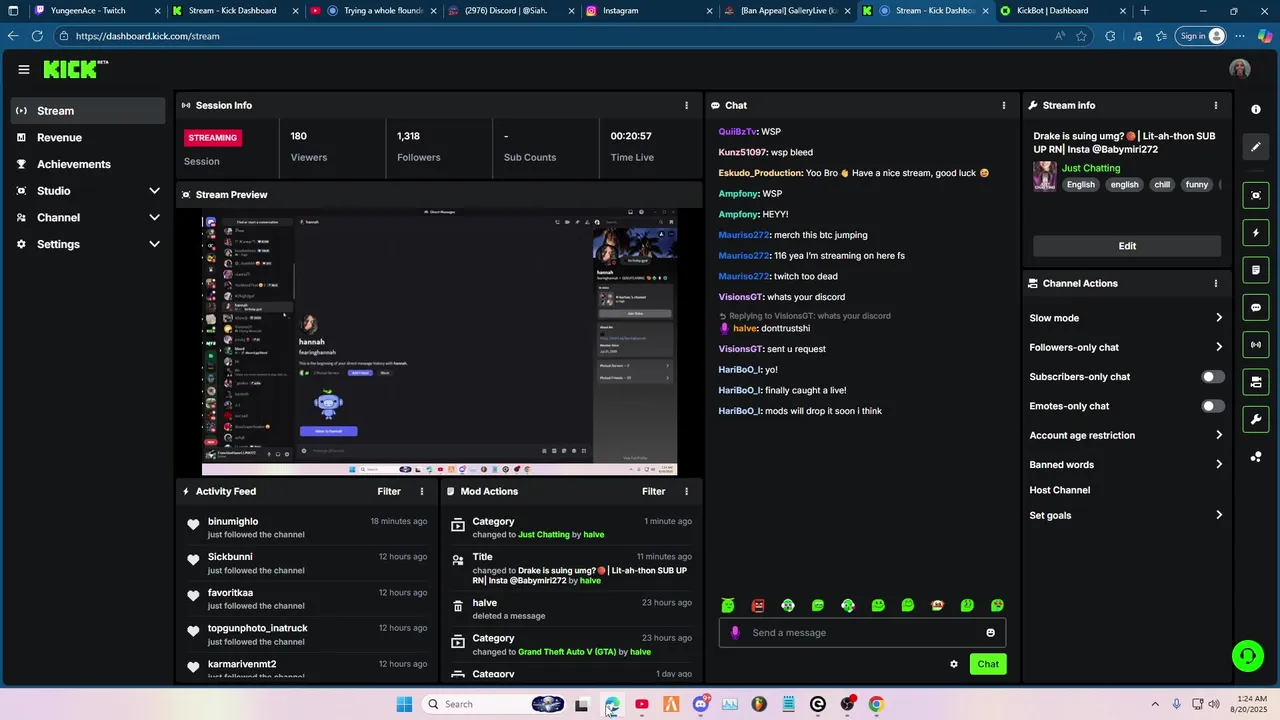
Task: Open the green support chat bubble
Action: click(x=1247, y=656)
